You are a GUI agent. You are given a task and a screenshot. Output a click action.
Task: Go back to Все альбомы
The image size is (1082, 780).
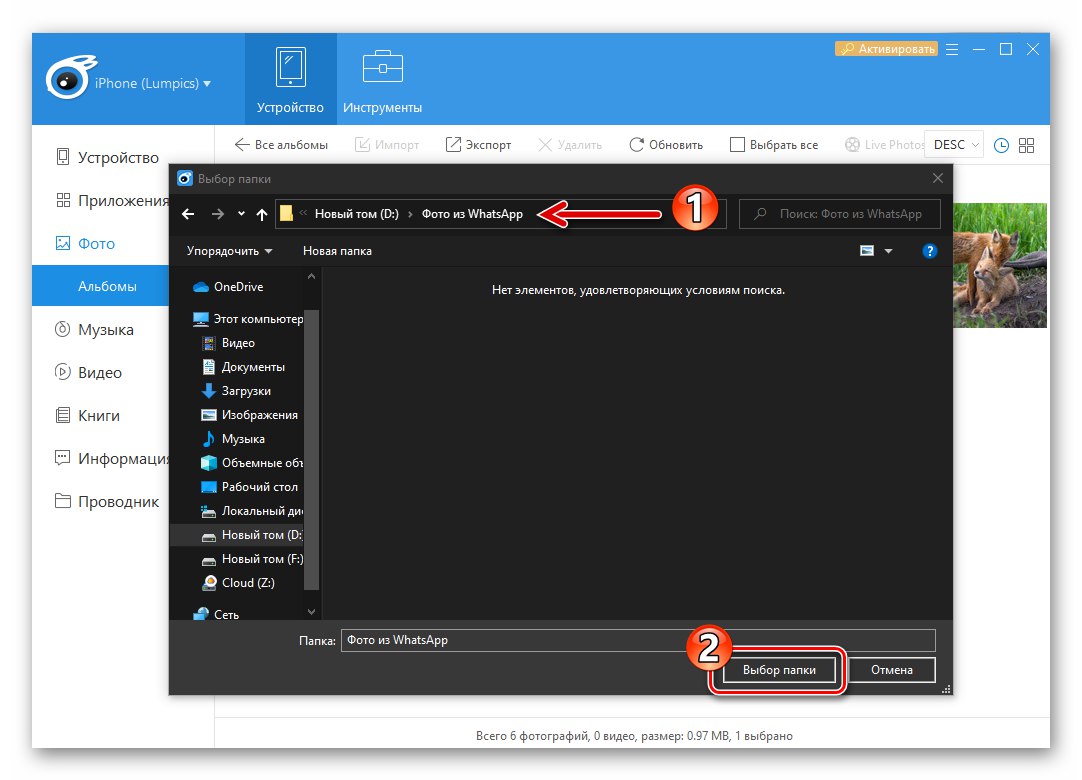(x=281, y=145)
